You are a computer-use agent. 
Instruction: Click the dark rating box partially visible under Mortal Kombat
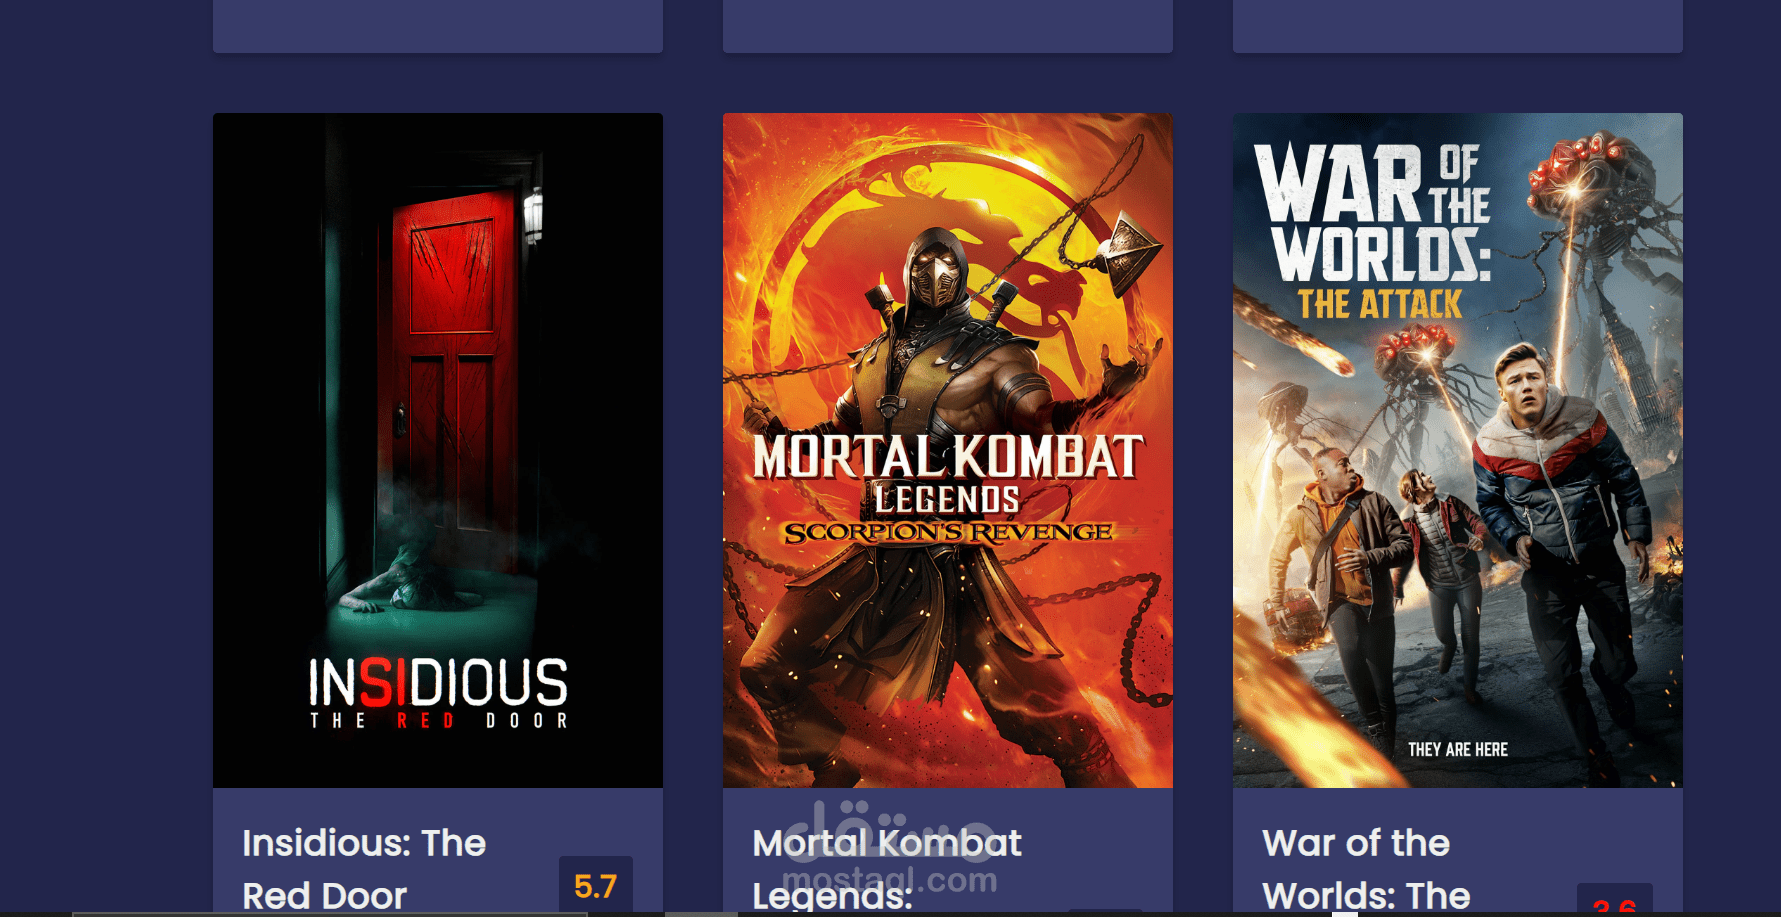coord(1105,911)
